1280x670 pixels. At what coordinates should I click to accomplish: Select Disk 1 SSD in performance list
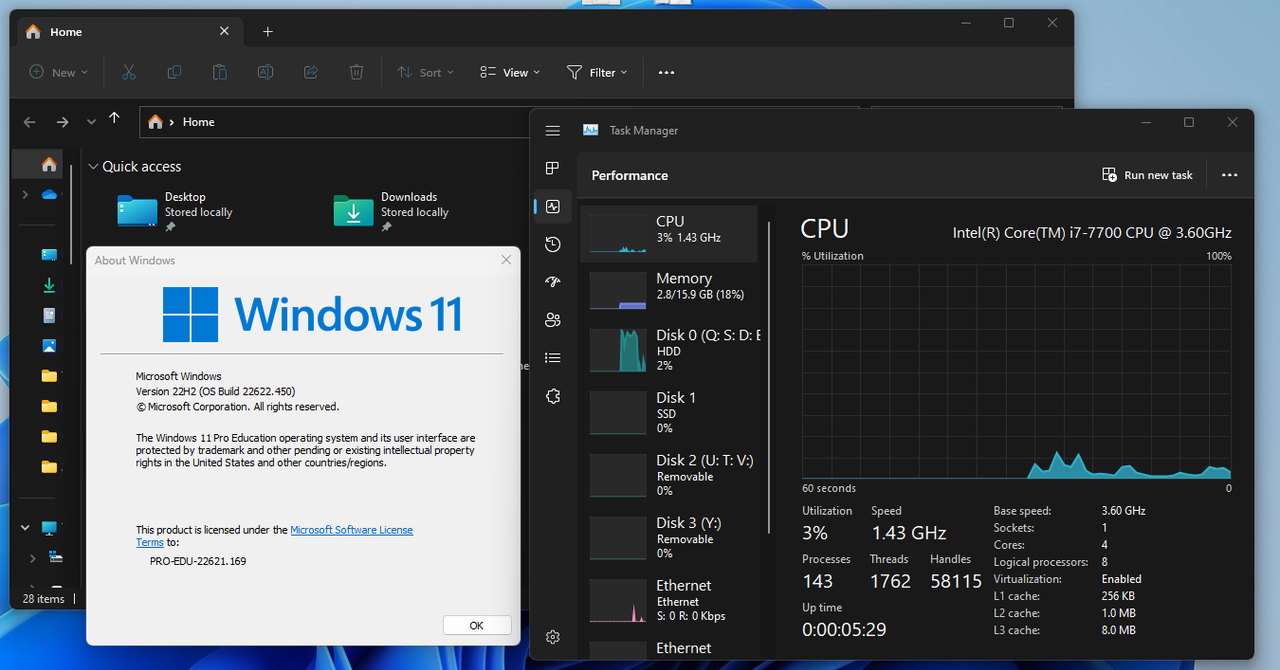669,412
